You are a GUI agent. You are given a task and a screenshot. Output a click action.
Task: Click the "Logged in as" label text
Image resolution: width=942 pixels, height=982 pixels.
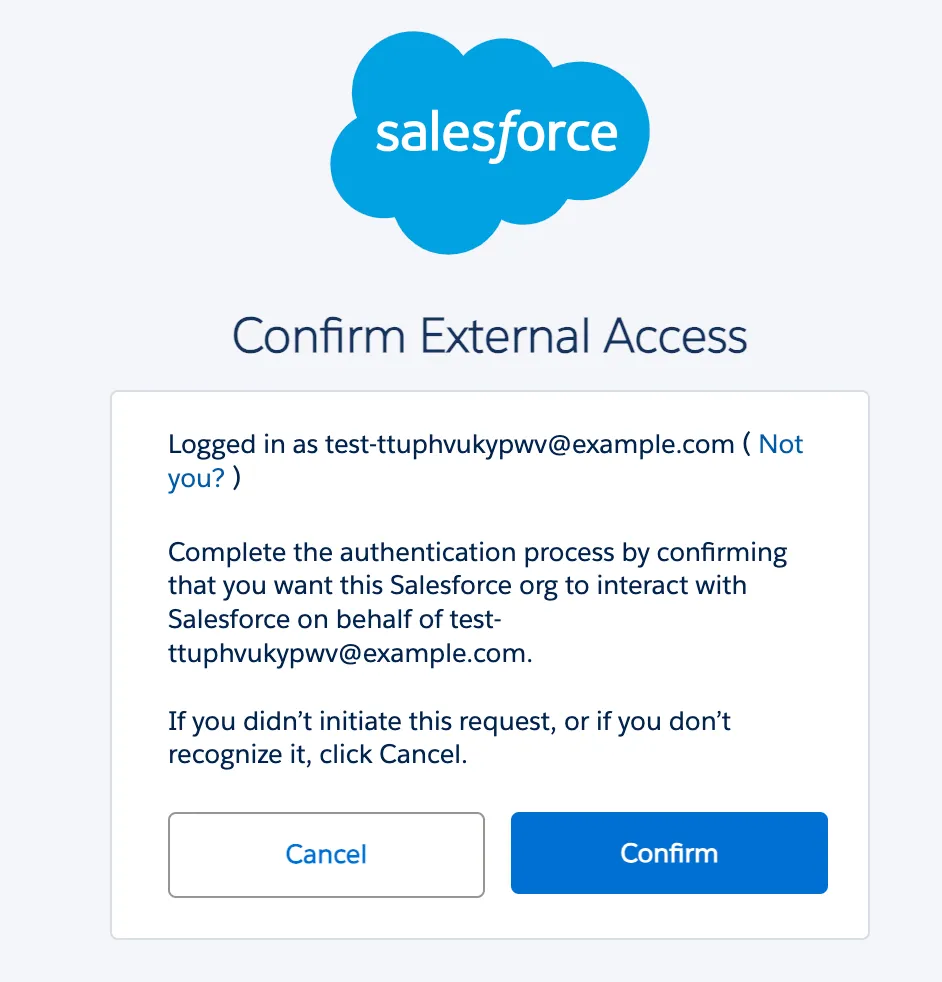(243, 445)
